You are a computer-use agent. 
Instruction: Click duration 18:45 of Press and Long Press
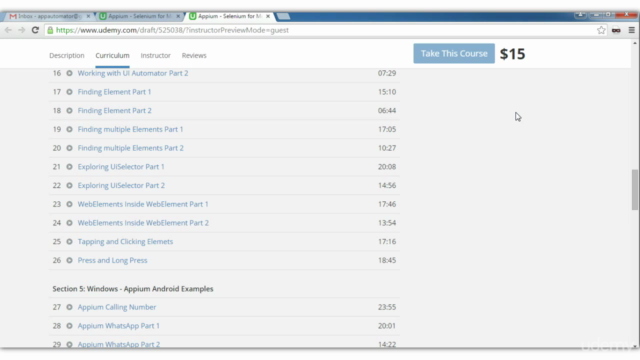point(387,260)
